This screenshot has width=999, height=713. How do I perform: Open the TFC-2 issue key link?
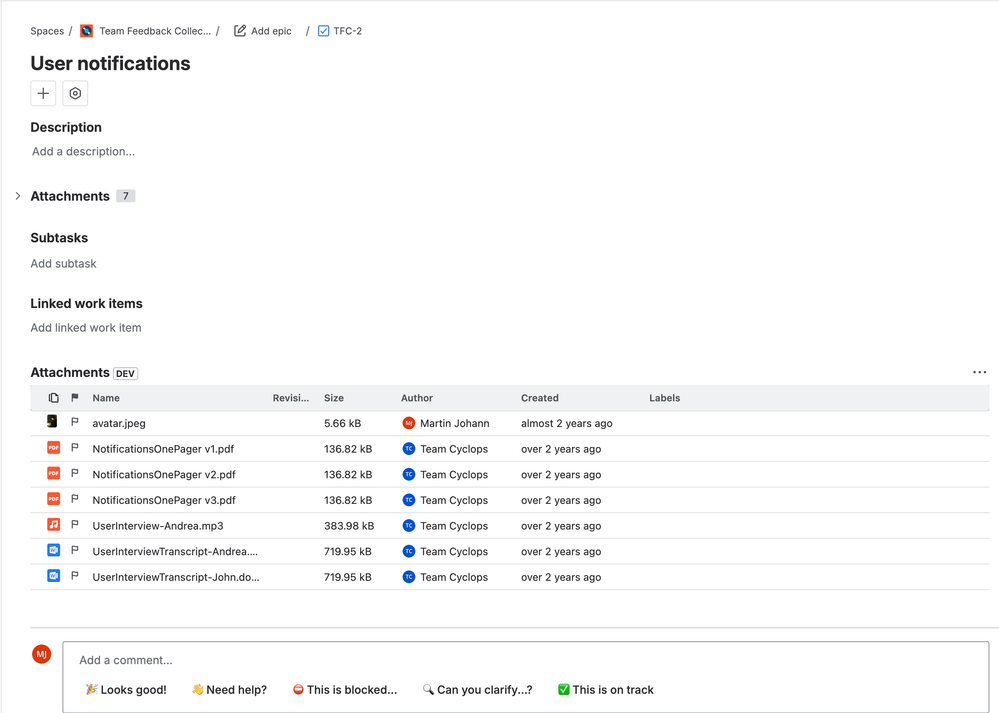(x=348, y=31)
